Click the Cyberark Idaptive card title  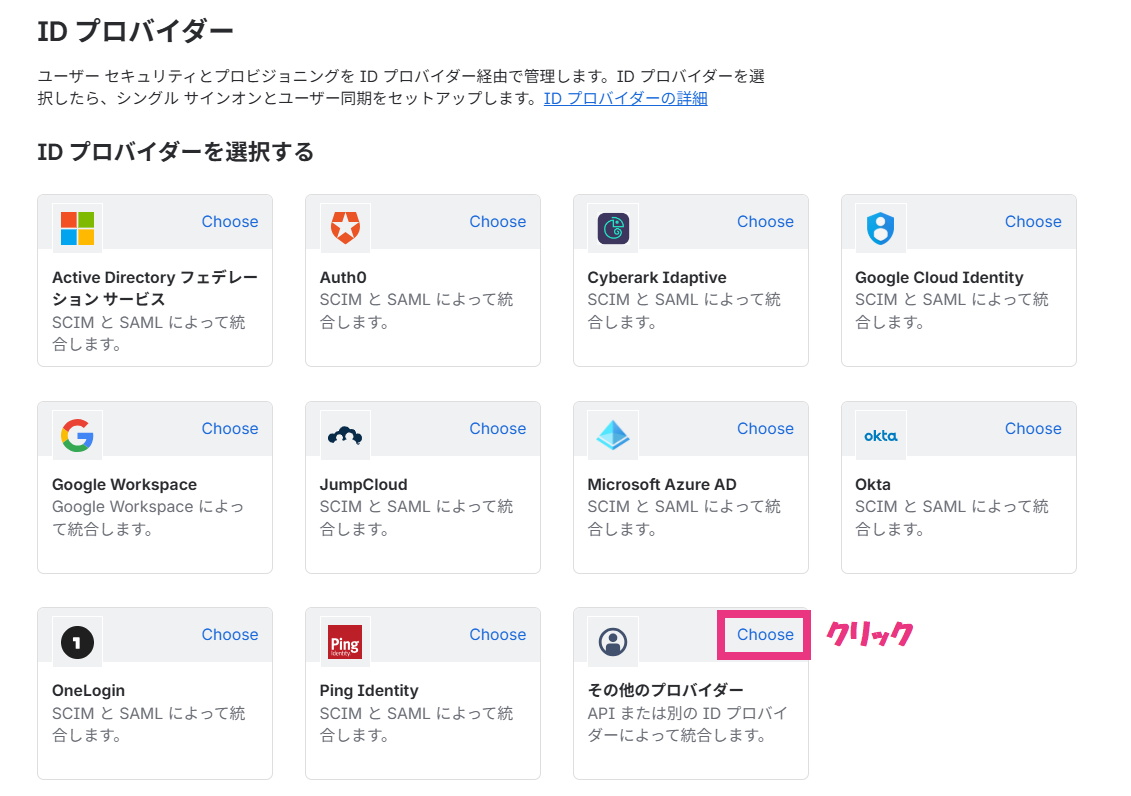tap(657, 278)
